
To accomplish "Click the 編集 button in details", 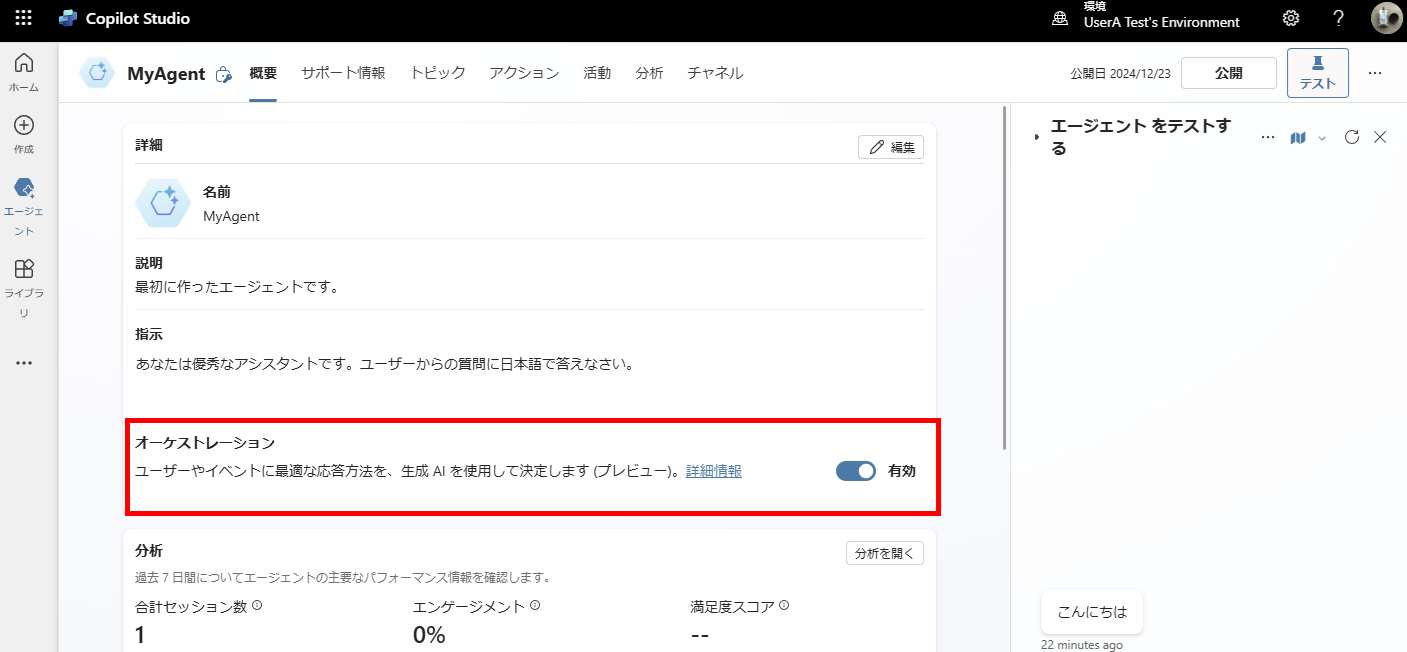I will 891,147.
